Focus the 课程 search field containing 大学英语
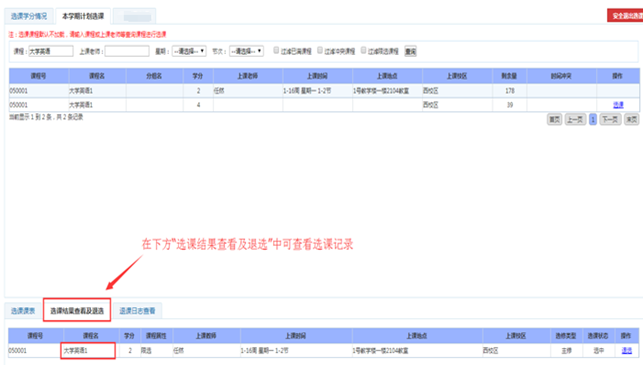 [x=51, y=51]
